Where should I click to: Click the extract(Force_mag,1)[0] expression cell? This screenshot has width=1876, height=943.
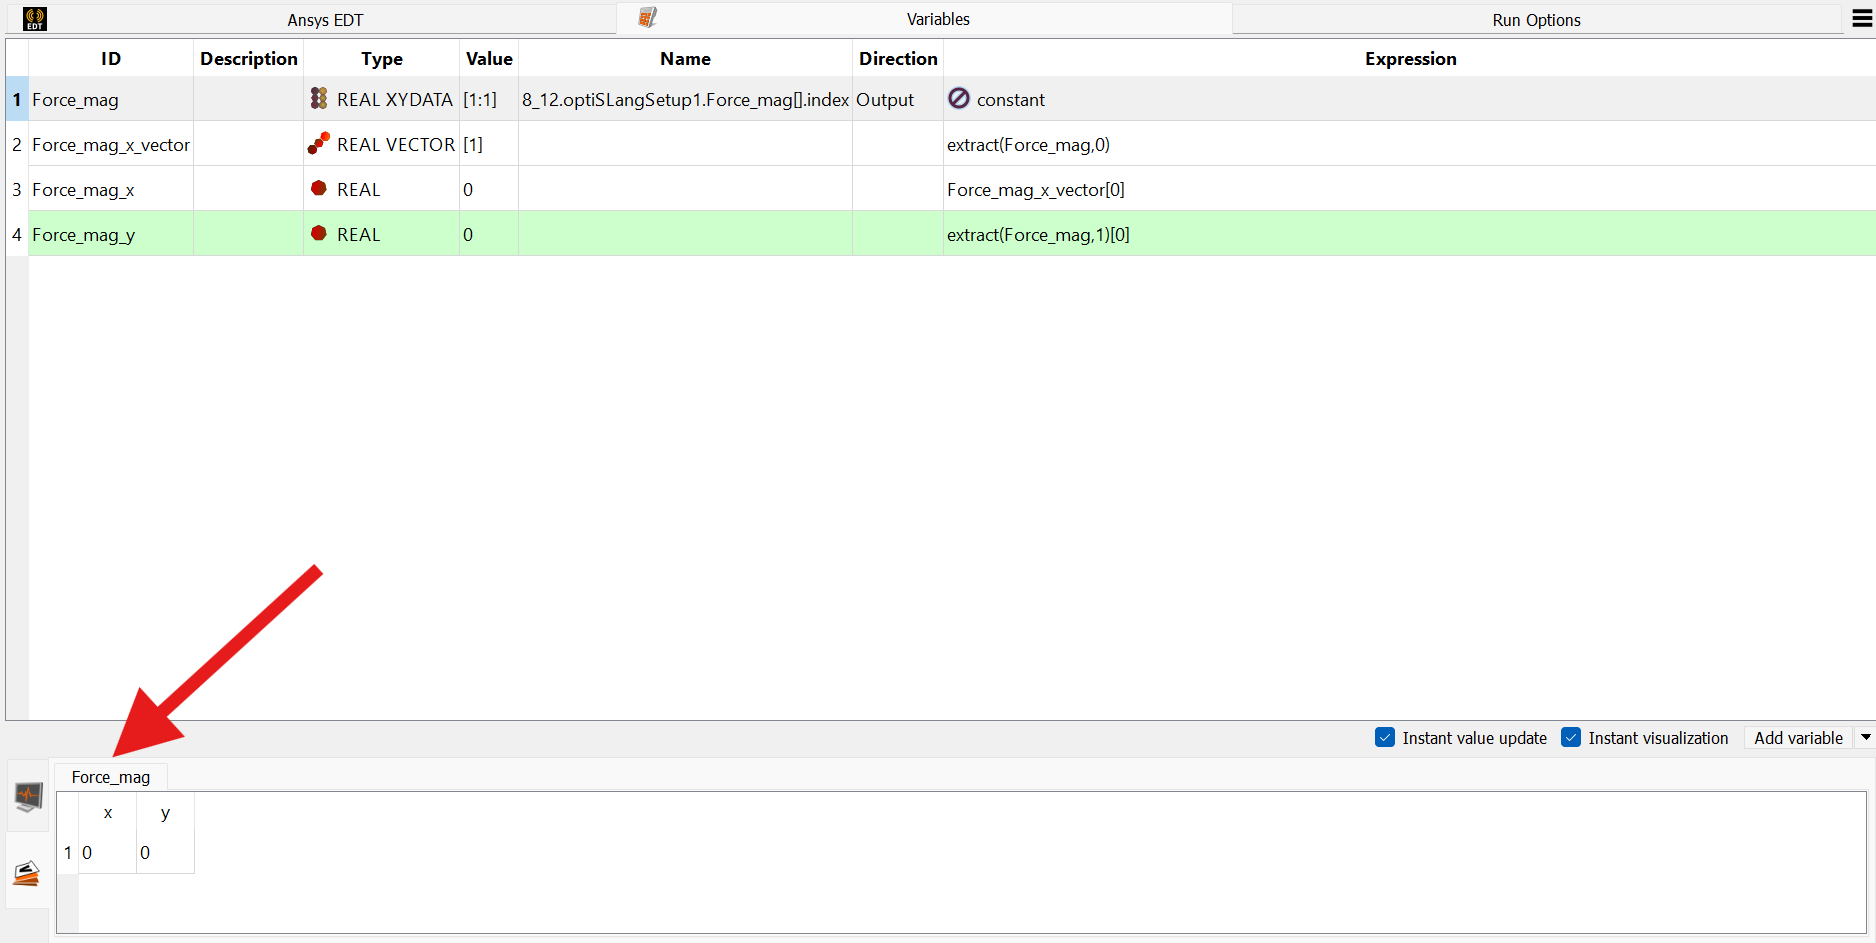(1410, 235)
